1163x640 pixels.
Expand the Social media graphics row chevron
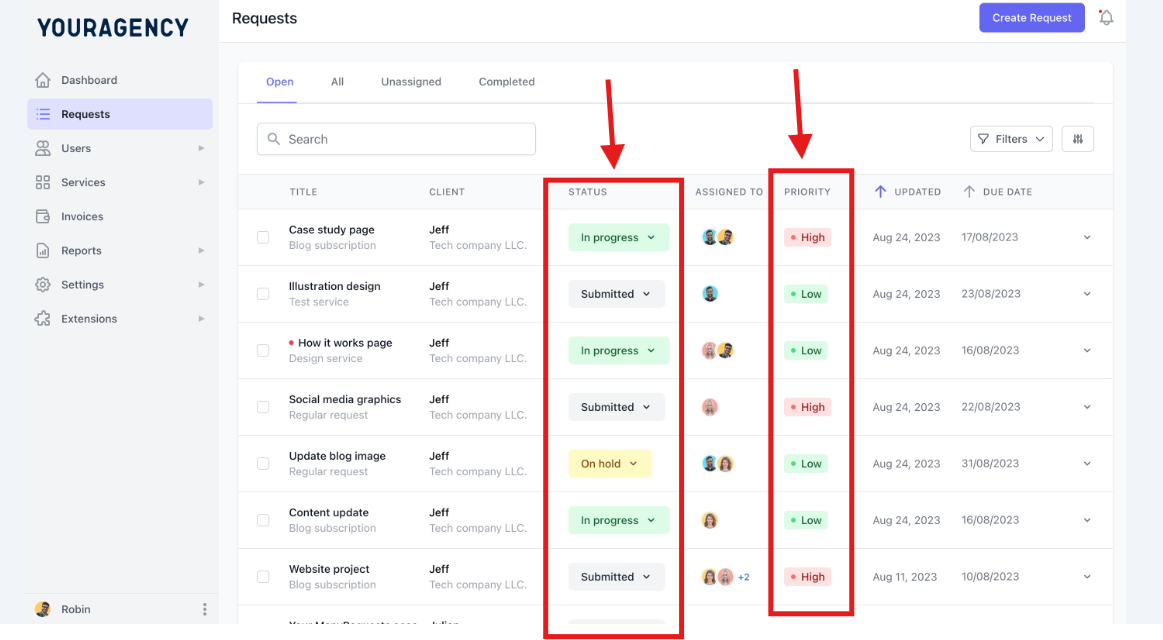[x=1087, y=407]
